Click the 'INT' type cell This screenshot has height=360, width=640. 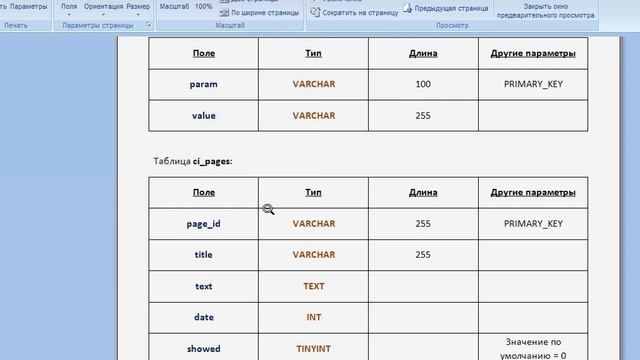point(313,317)
